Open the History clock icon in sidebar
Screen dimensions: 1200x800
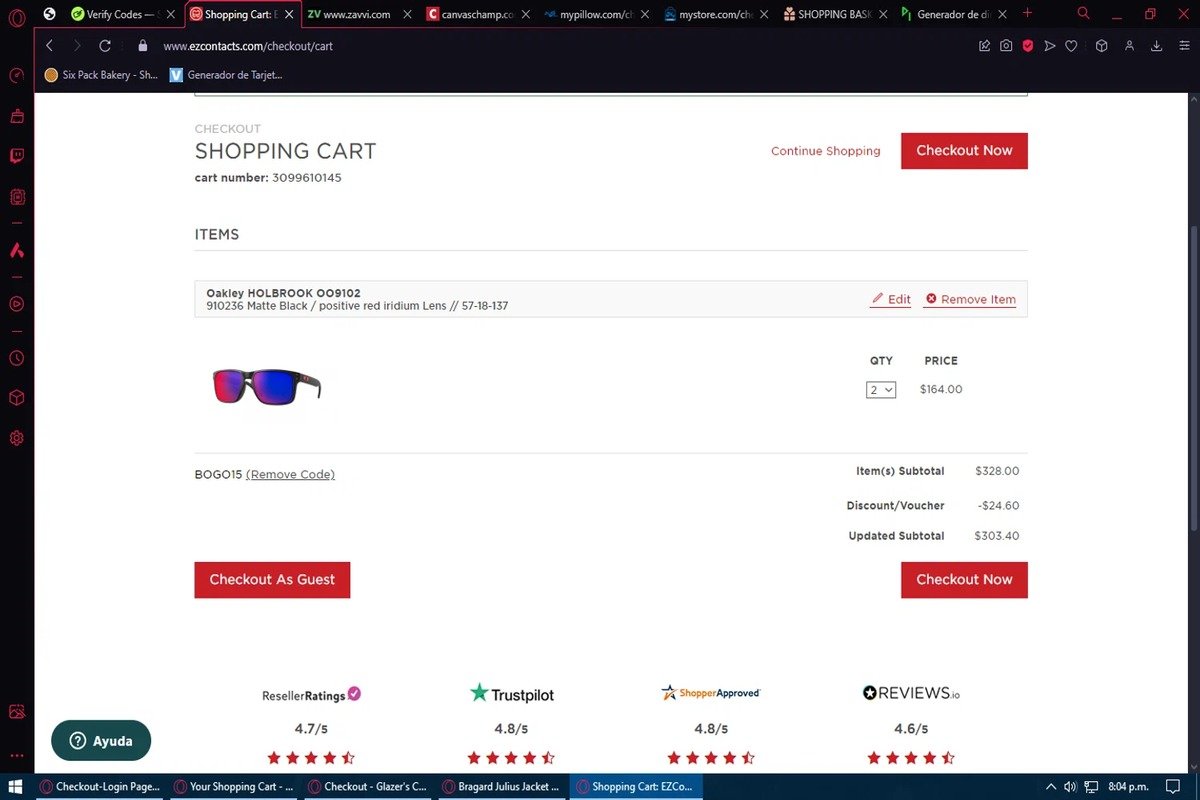16,358
